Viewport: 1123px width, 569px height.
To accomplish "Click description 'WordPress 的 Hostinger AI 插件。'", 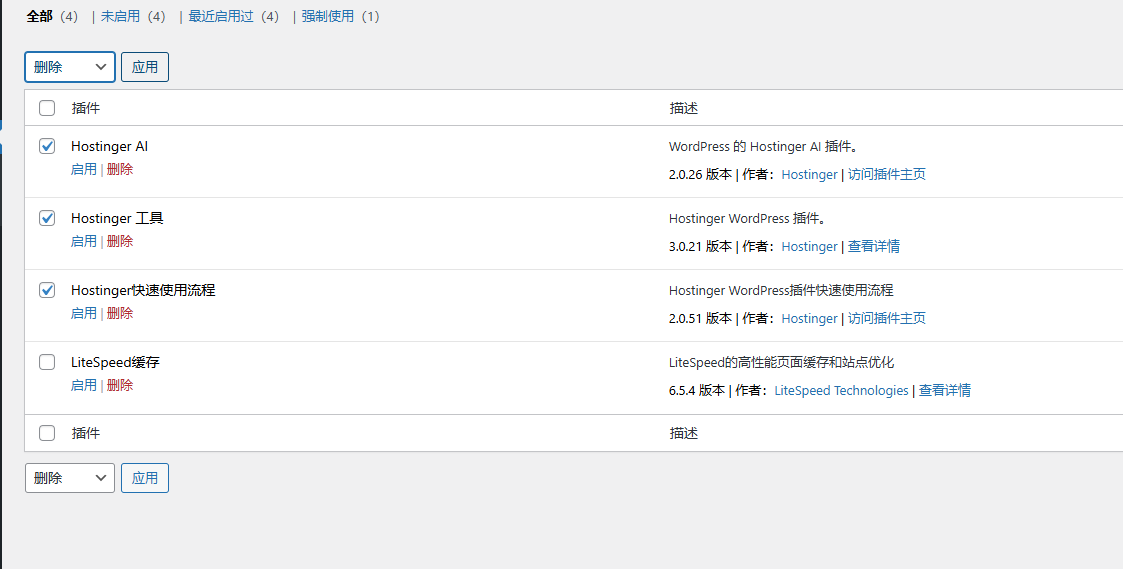I will [763, 146].
